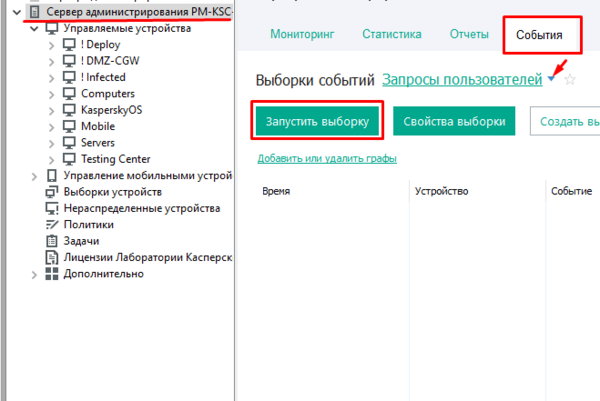The width and height of the screenshot is (600, 401).
Task: Click the favorites star next to Запросы пользователей
Action: (570, 80)
